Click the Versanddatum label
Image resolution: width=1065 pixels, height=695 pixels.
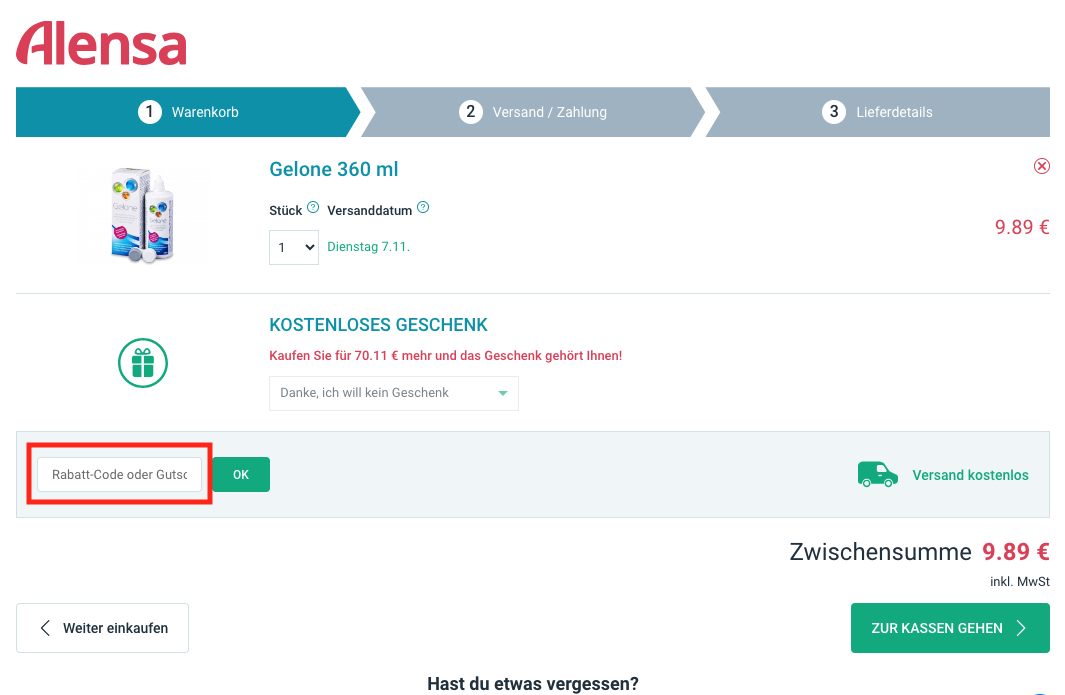point(369,211)
